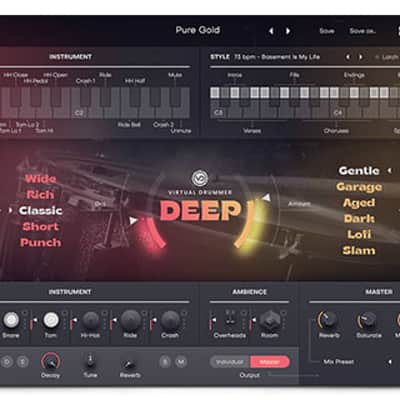The width and height of the screenshot is (400, 400).
Task: Click the Saturate knob in Master
Action: [367, 320]
